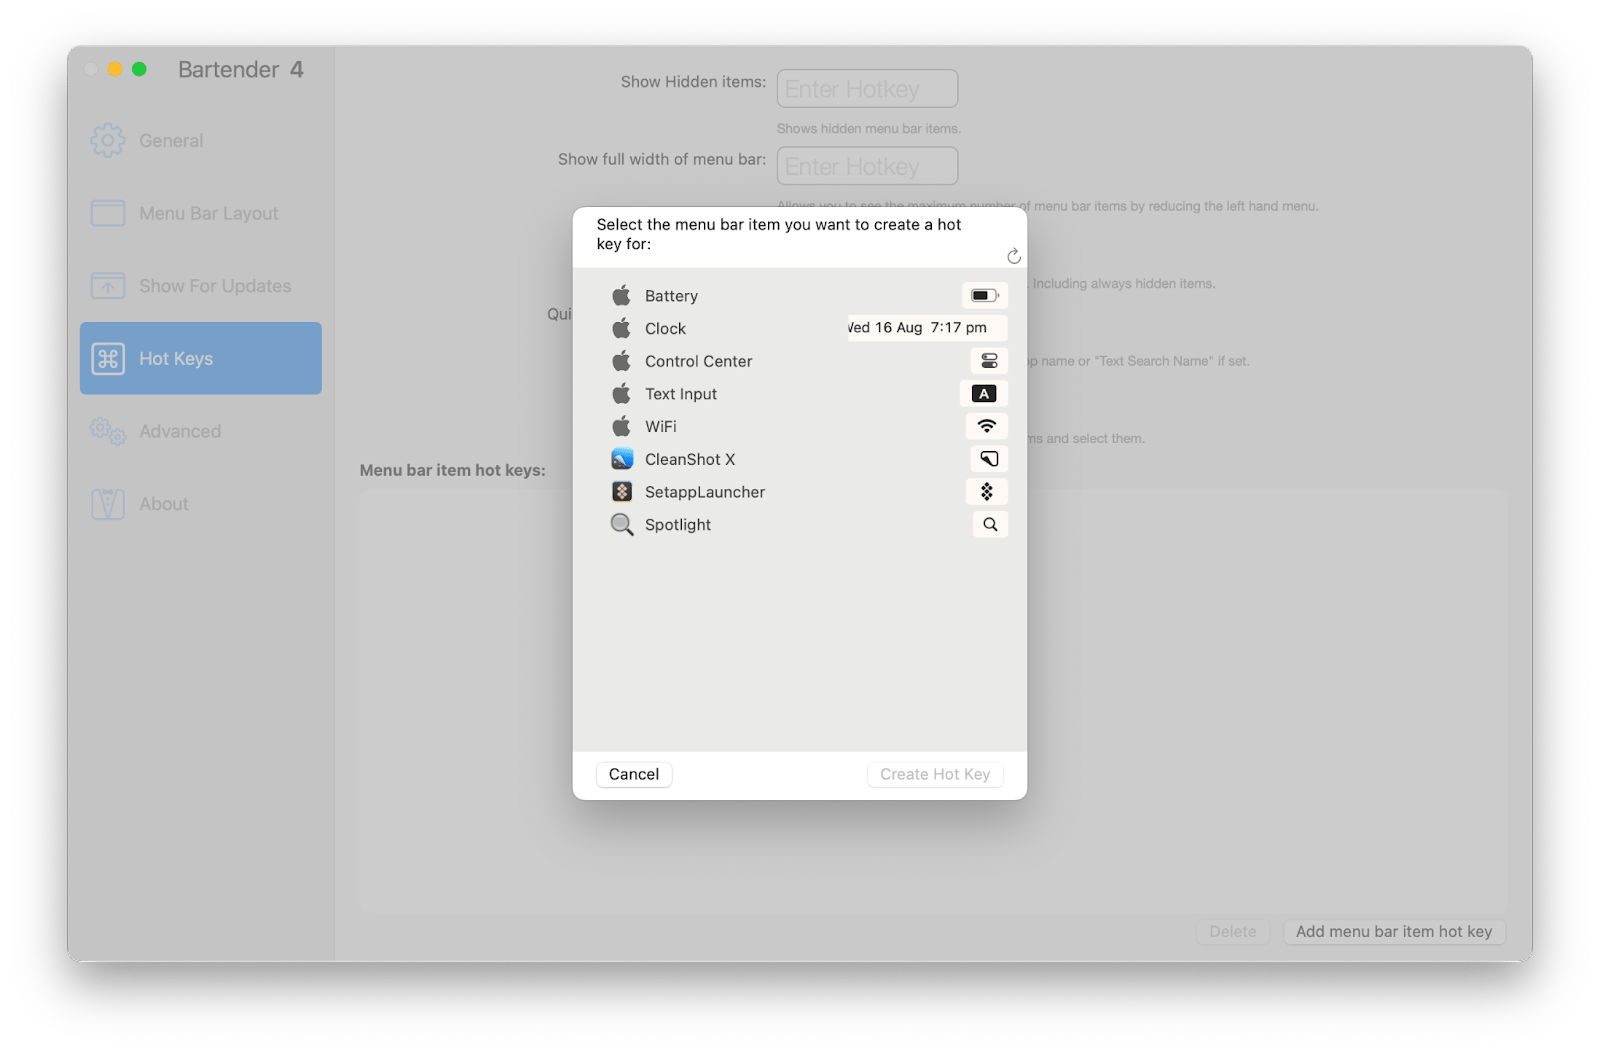
Task: Click the Apple logo beside Clock
Action: [622, 328]
